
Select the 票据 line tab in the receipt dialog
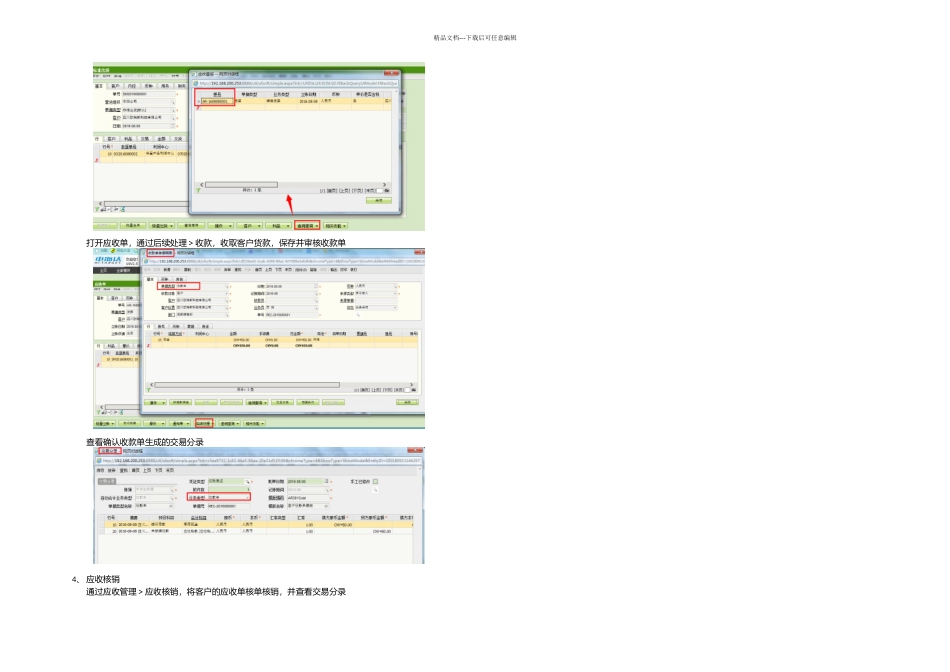(x=191, y=326)
